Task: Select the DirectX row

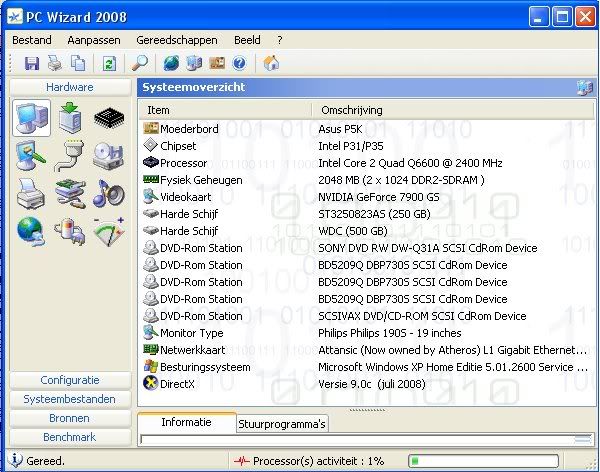Action: click(x=367, y=384)
